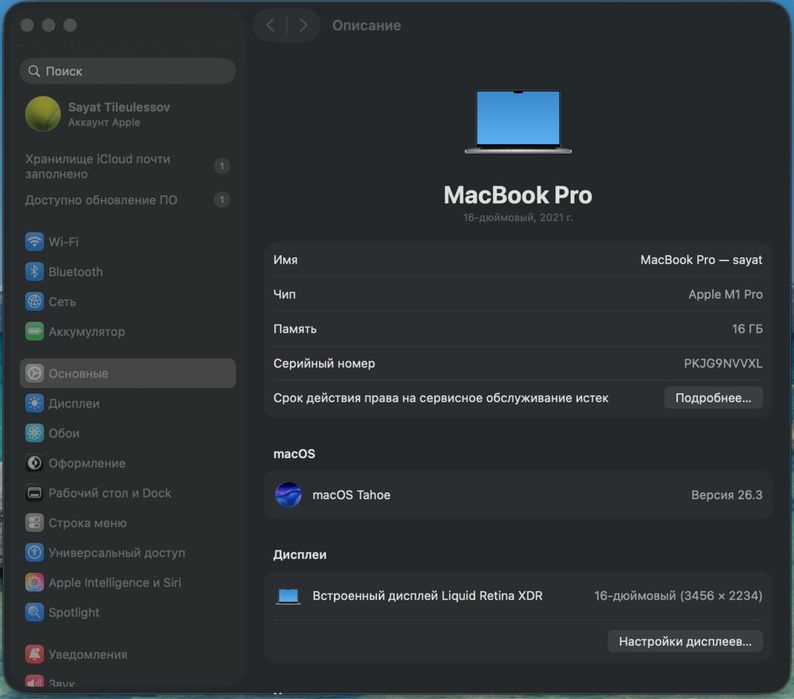Close the System Settings window
Screen dimensions: 794x699
(x=27, y=25)
